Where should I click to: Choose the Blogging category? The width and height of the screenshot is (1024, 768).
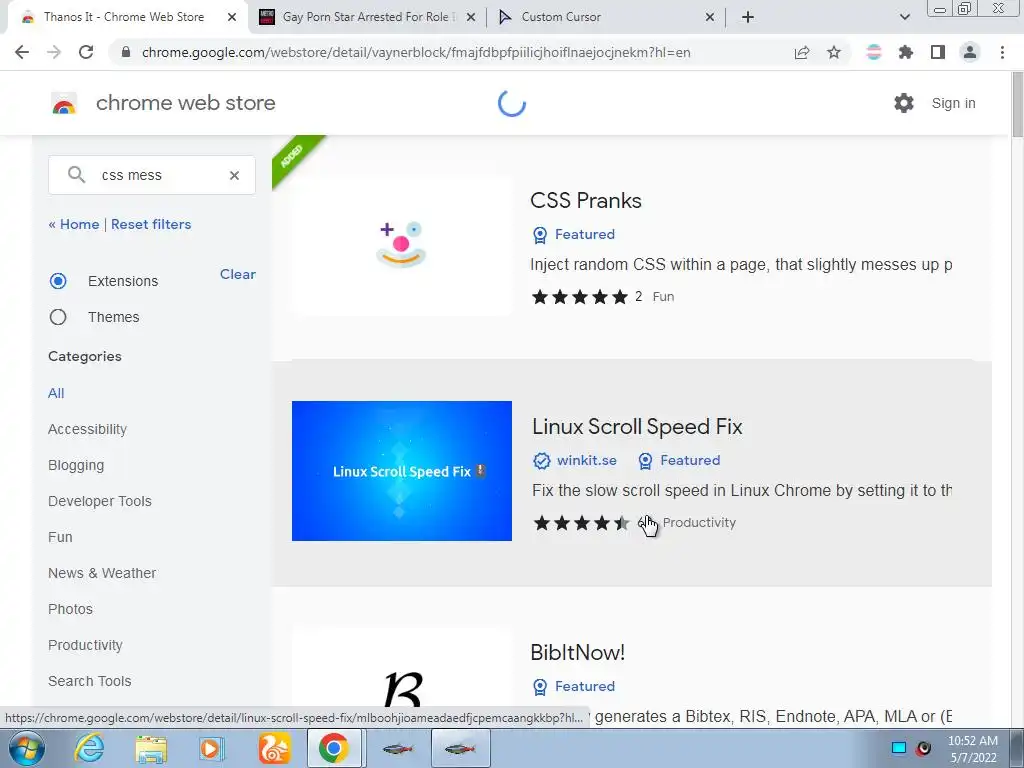[76, 465]
